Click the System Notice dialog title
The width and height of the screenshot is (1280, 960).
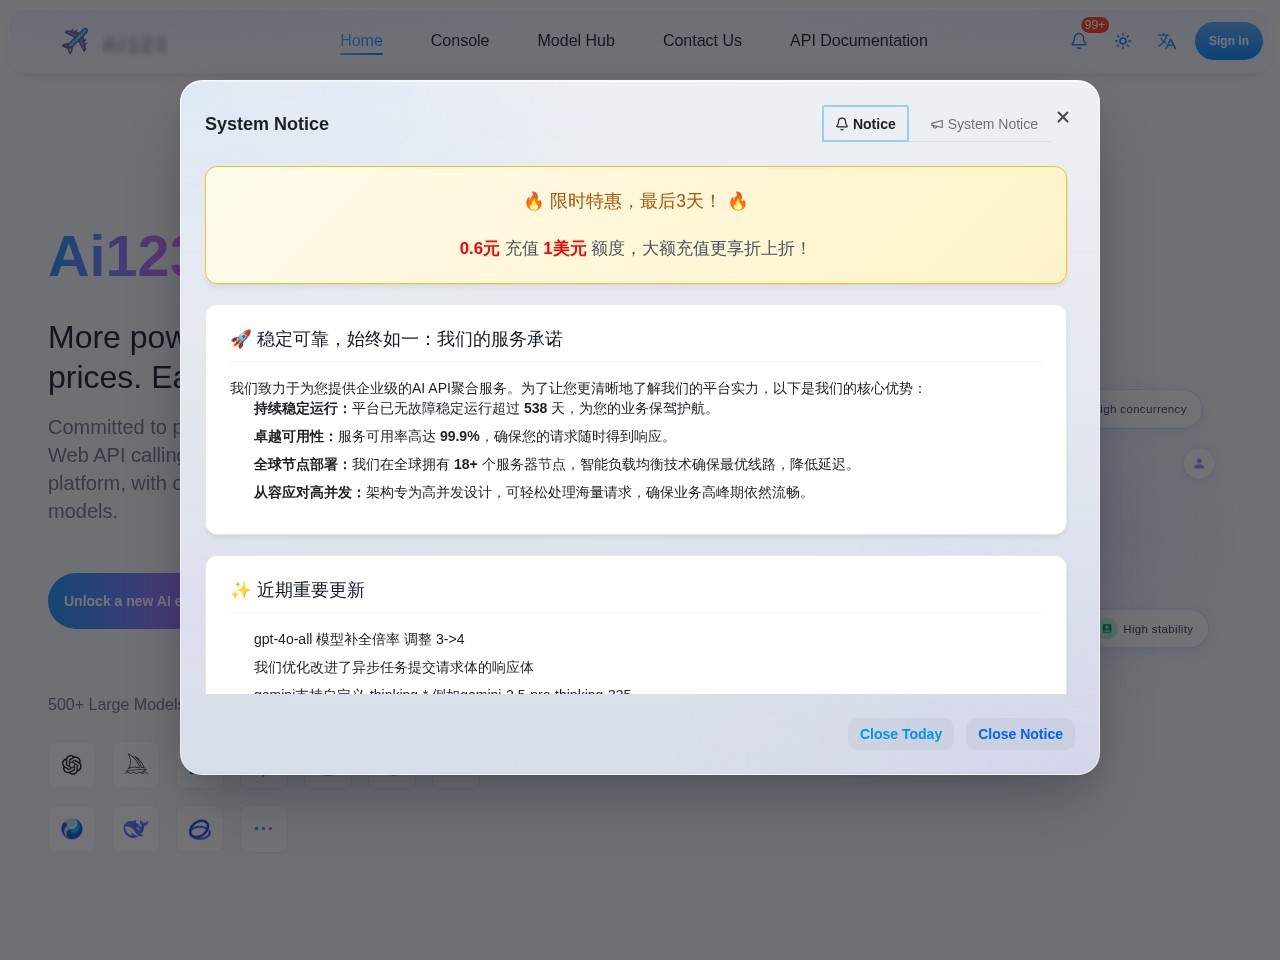click(x=267, y=124)
